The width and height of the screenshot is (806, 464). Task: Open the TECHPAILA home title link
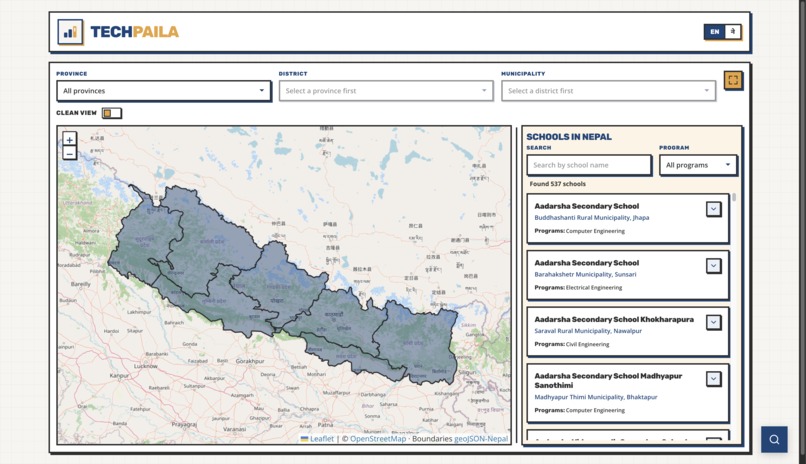point(135,32)
